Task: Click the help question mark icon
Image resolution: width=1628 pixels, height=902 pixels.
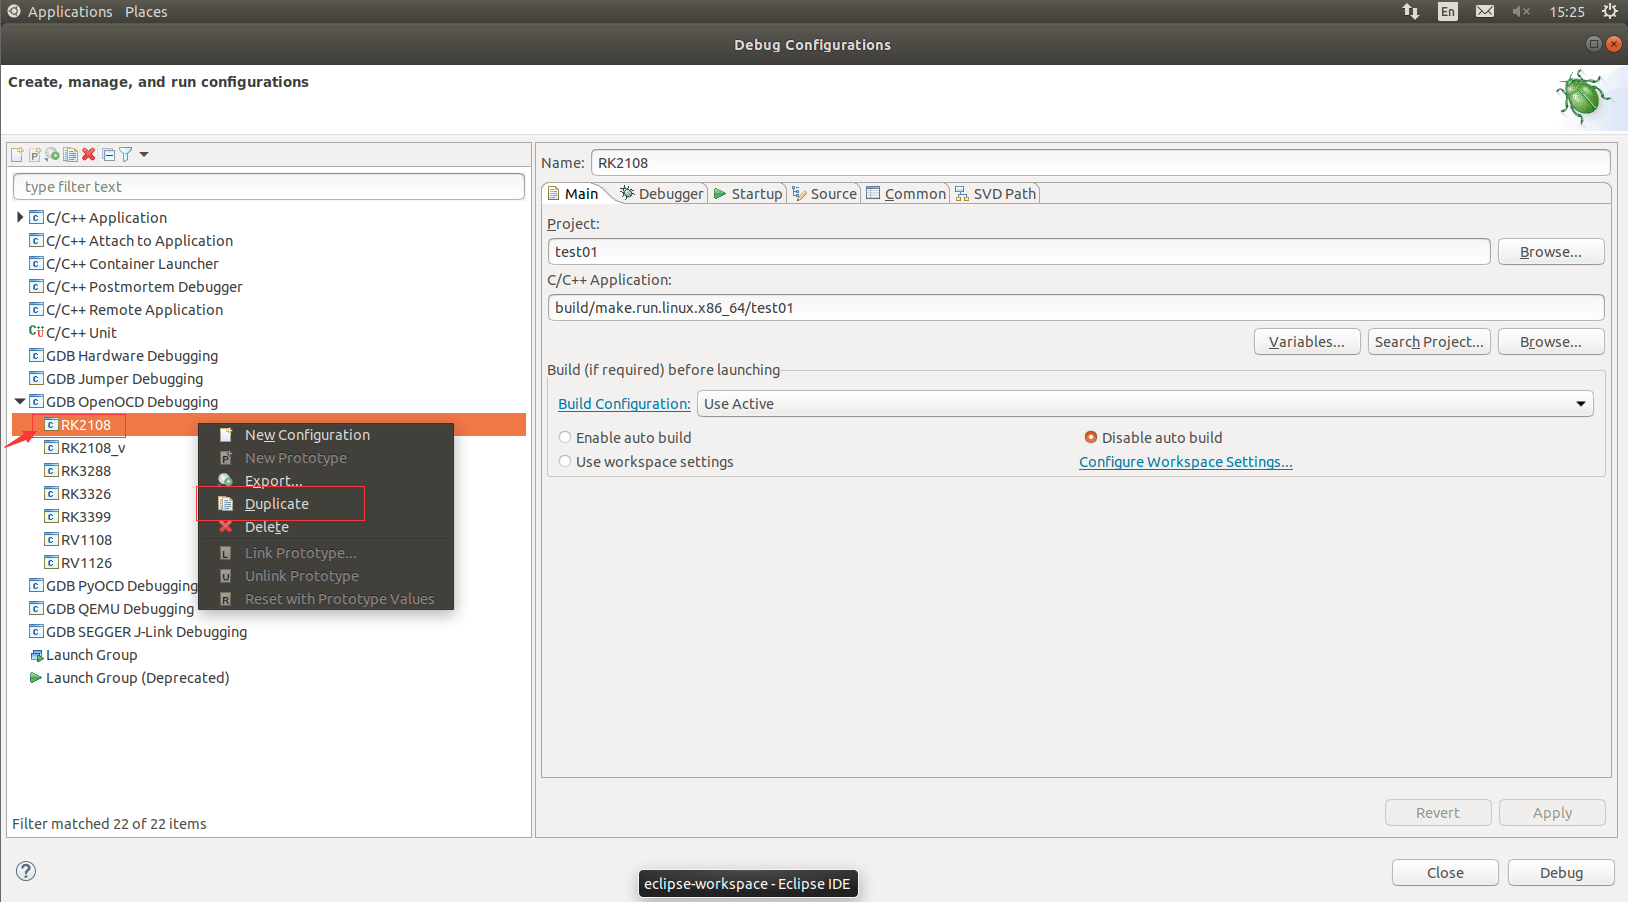Action: tap(26, 871)
